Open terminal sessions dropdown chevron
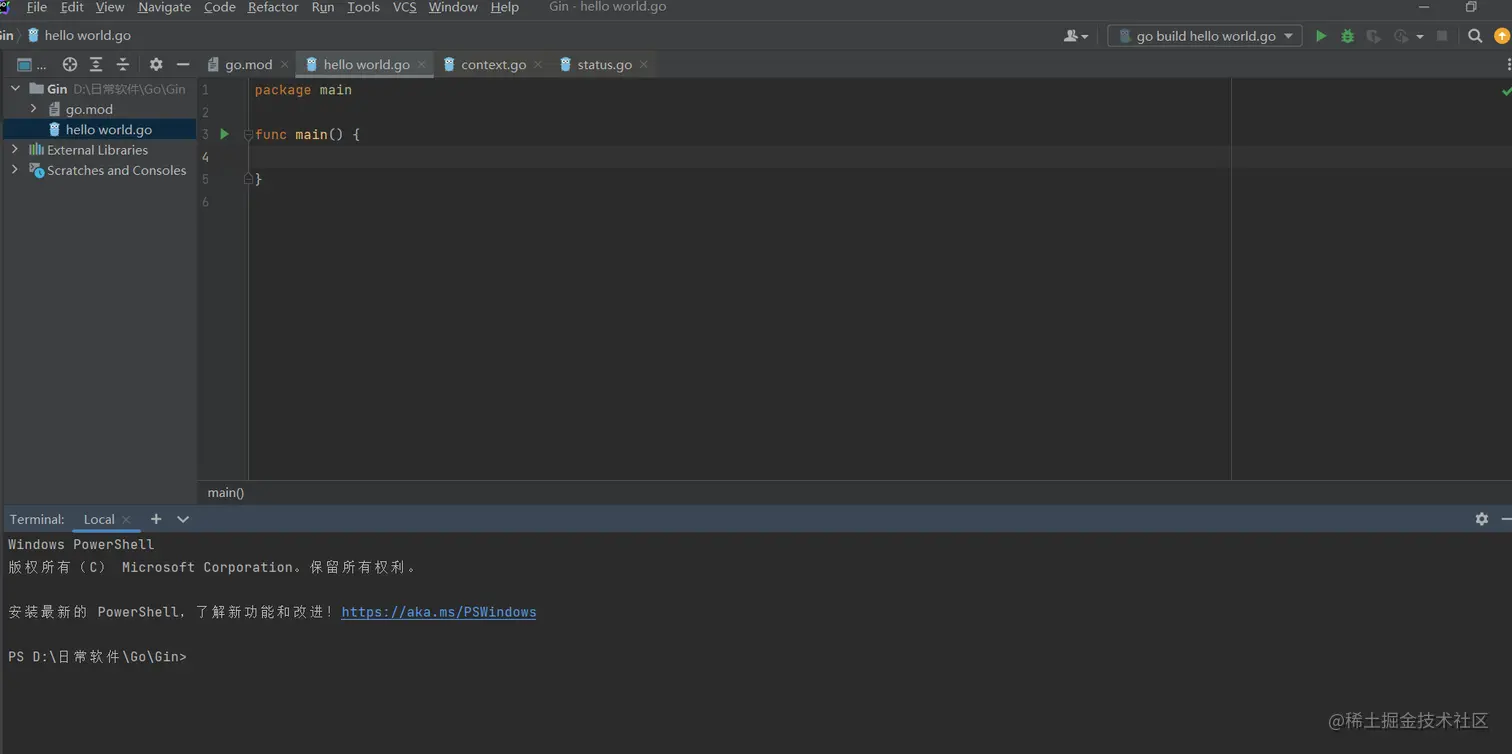 coord(183,519)
